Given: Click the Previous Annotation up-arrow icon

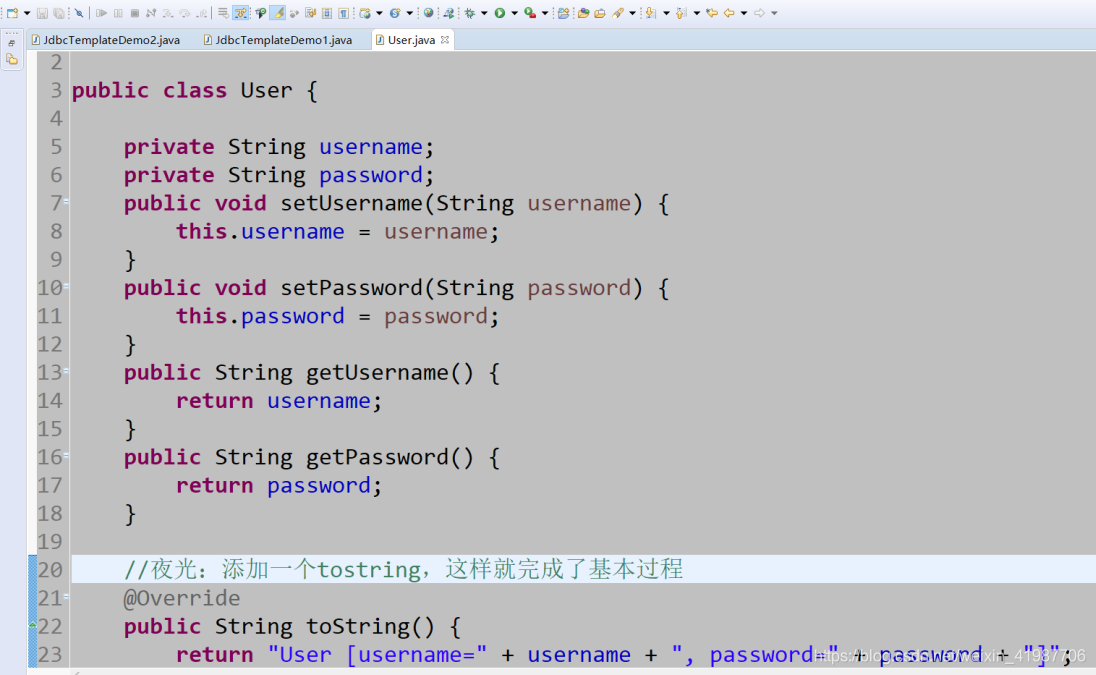Looking at the screenshot, I should pyautogui.click(x=681, y=13).
